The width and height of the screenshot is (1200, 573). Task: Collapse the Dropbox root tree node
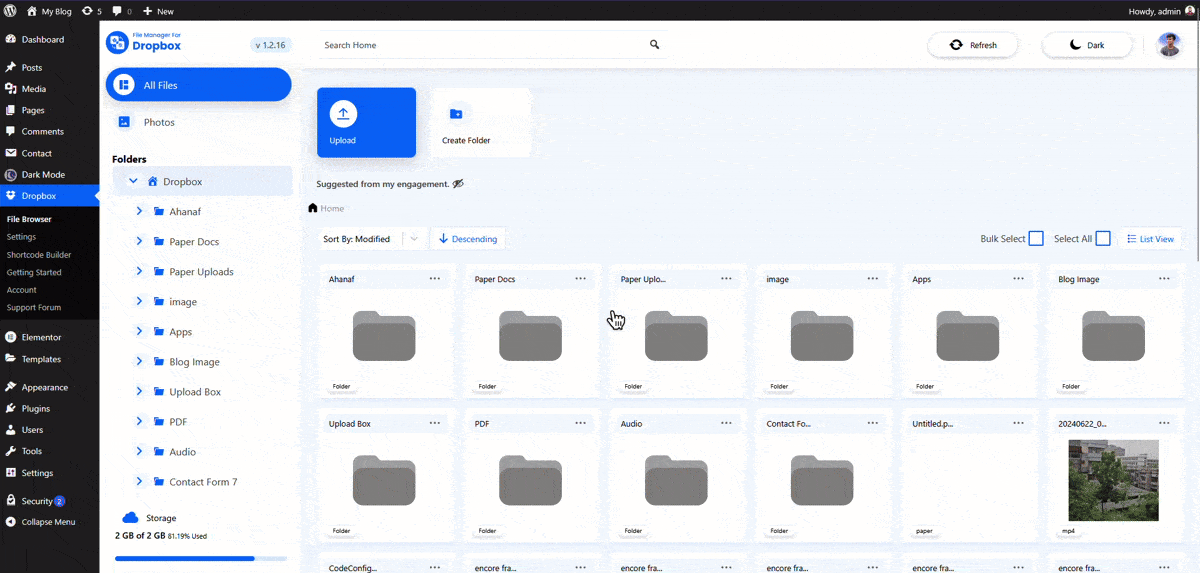pyautogui.click(x=133, y=181)
